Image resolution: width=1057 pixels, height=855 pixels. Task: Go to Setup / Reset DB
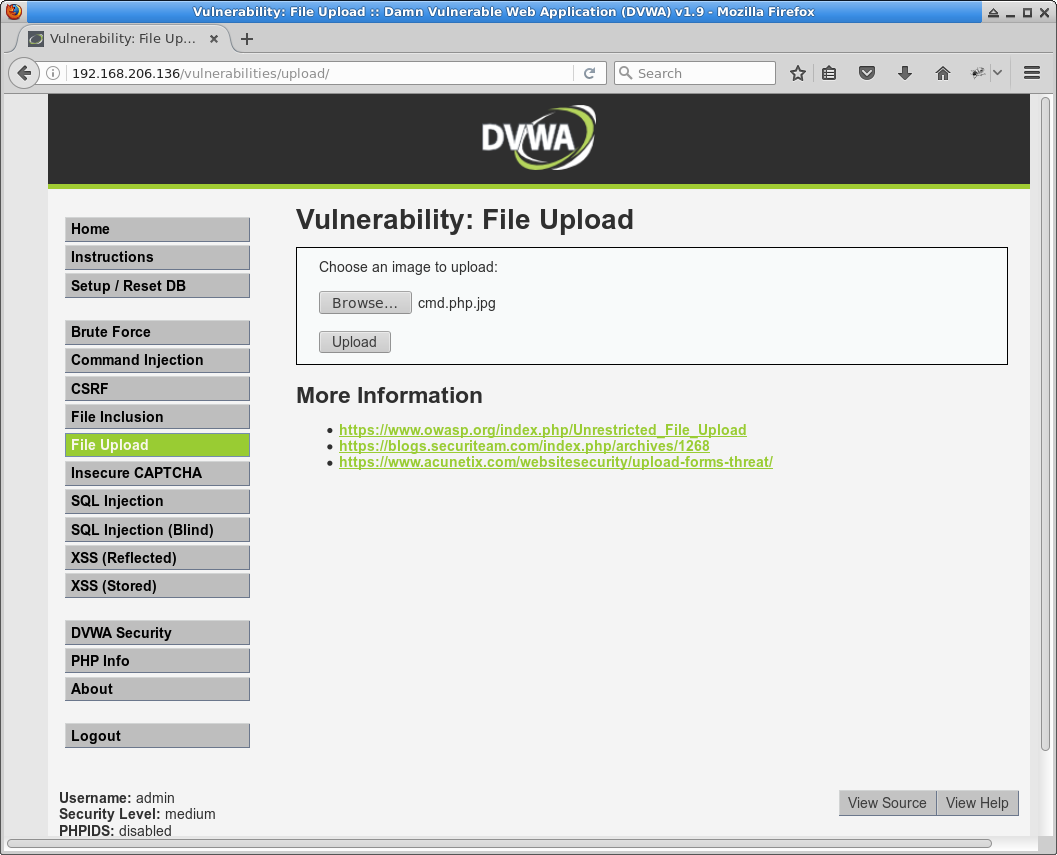coord(157,286)
